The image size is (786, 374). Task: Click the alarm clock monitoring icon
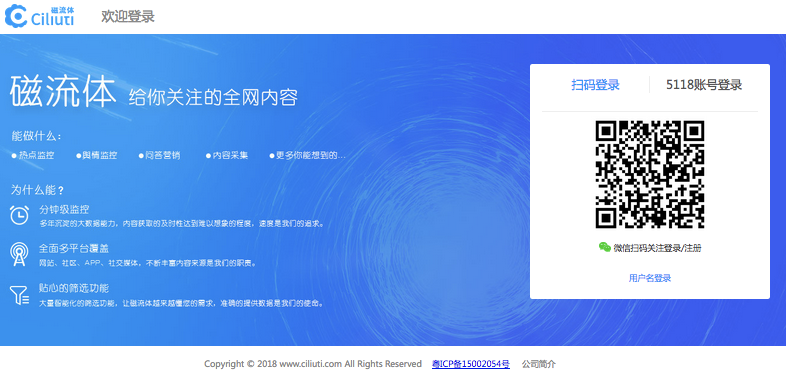pos(19,215)
